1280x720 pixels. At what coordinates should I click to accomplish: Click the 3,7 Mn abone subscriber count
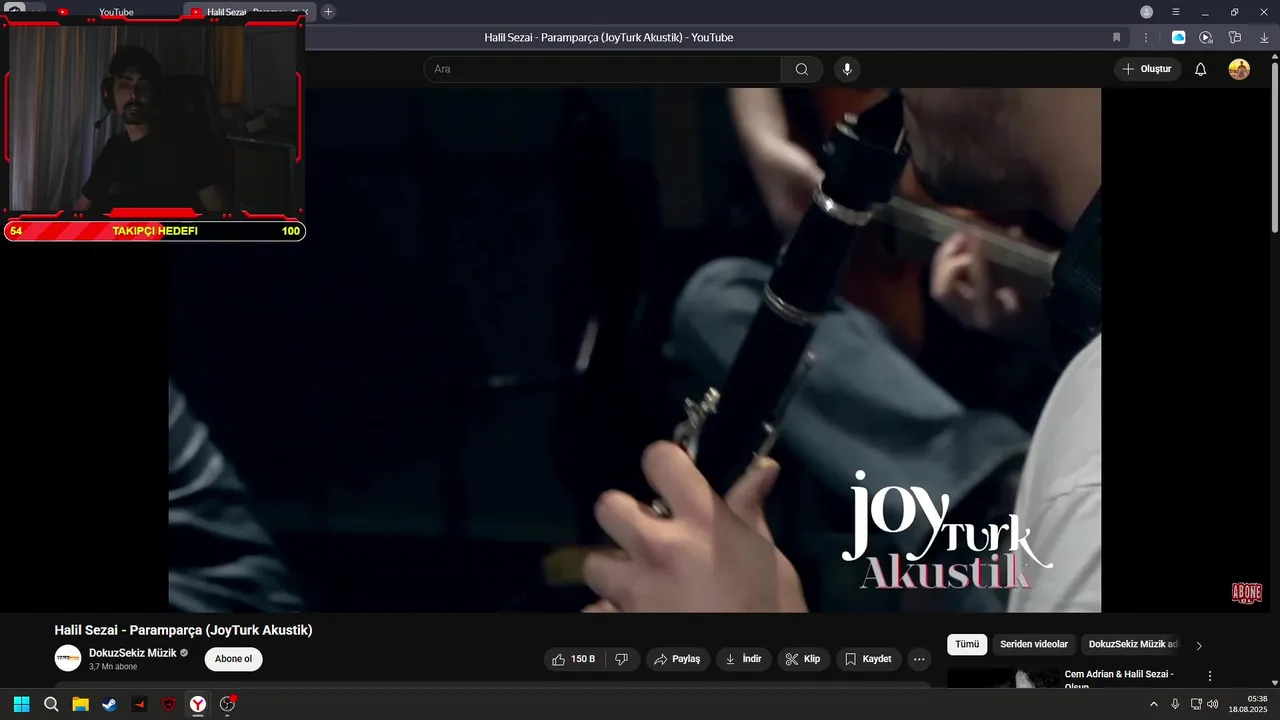pyautogui.click(x=113, y=667)
